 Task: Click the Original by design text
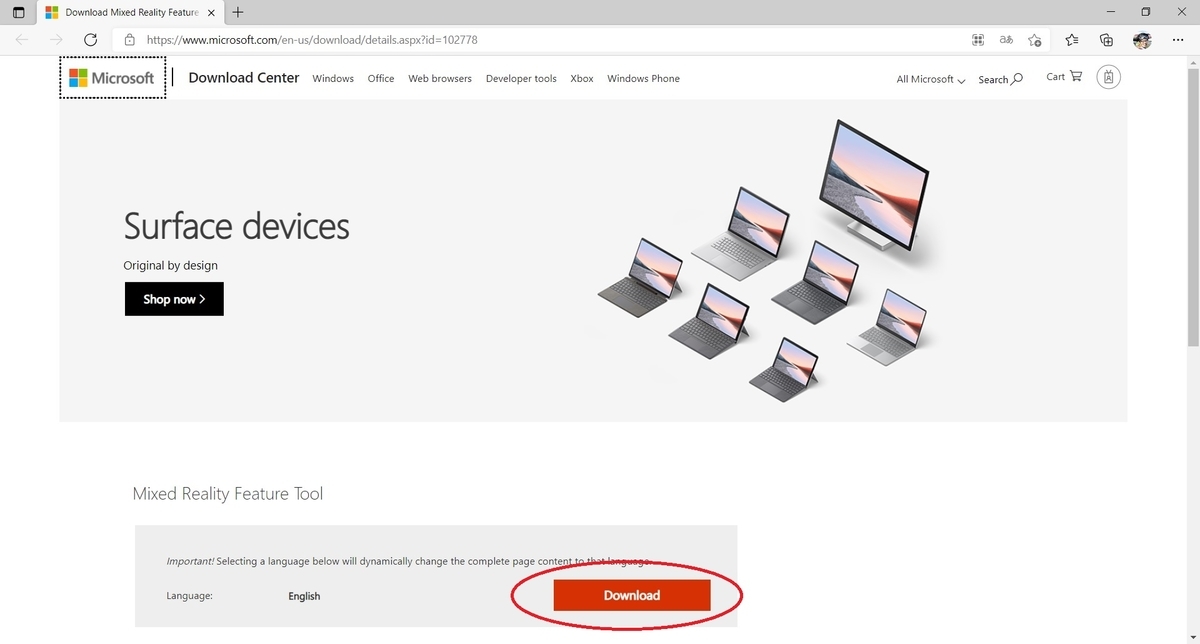tap(170, 265)
